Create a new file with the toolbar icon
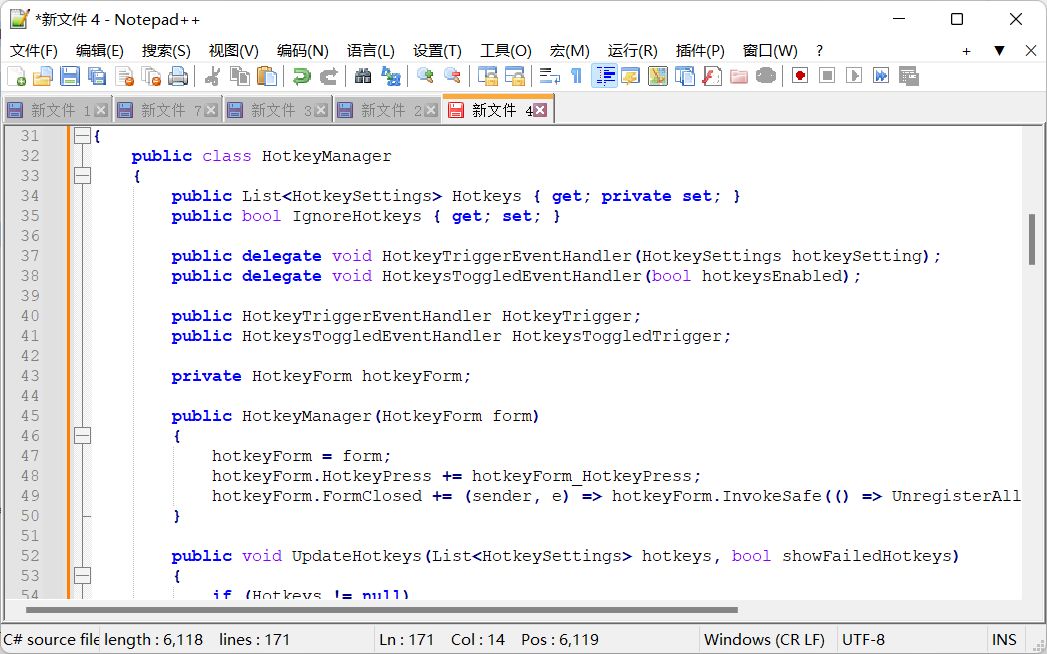 point(17,76)
